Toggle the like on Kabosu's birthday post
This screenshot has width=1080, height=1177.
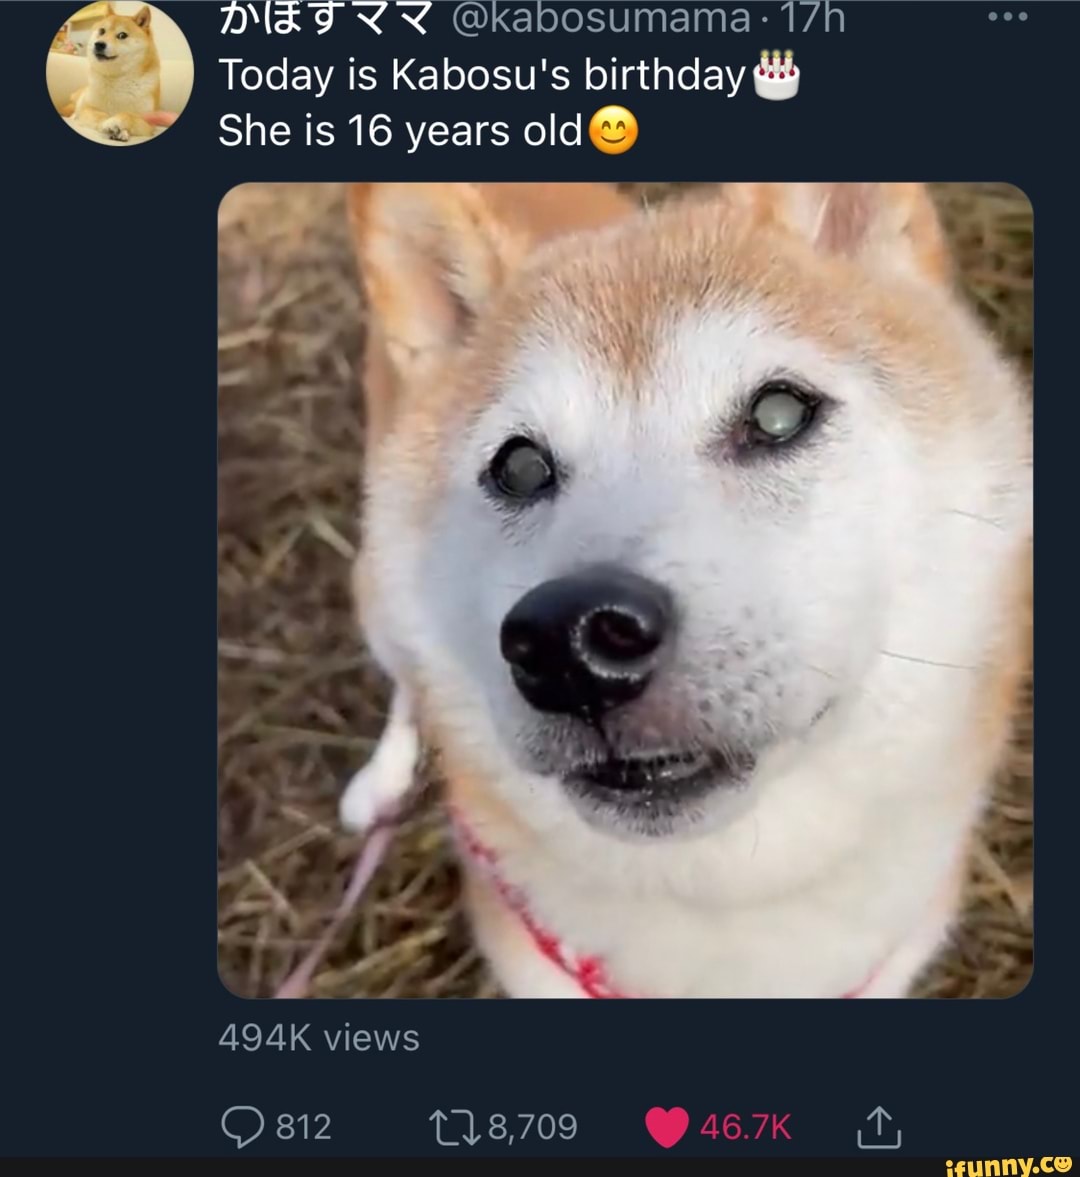[x=667, y=1123]
